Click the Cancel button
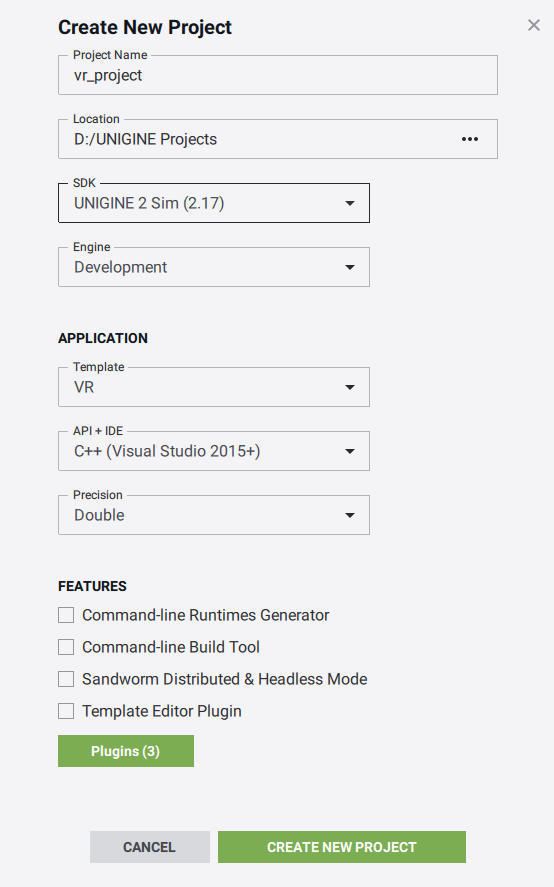Screen dimensions: 554x887 tap(149, 847)
